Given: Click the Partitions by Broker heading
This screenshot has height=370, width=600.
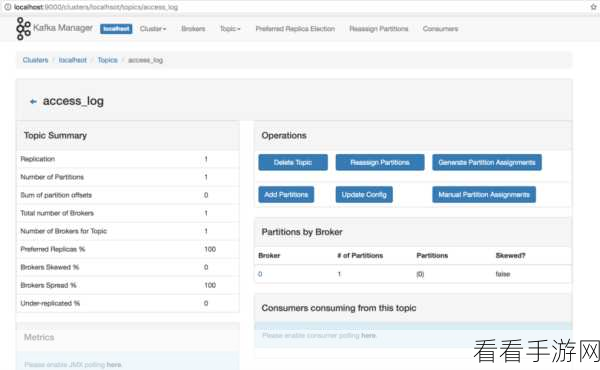Looking at the screenshot, I should (302, 232).
